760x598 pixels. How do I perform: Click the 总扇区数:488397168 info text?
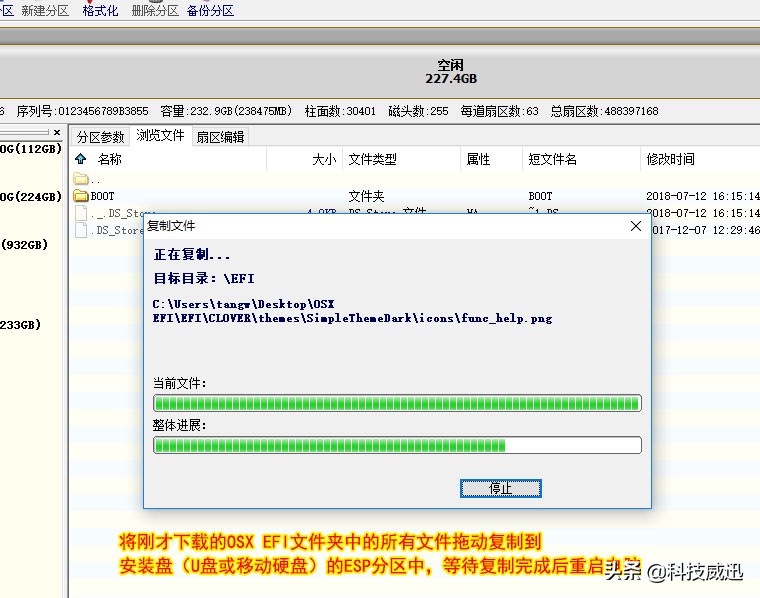pyautogui.click(x=604, y=111)
